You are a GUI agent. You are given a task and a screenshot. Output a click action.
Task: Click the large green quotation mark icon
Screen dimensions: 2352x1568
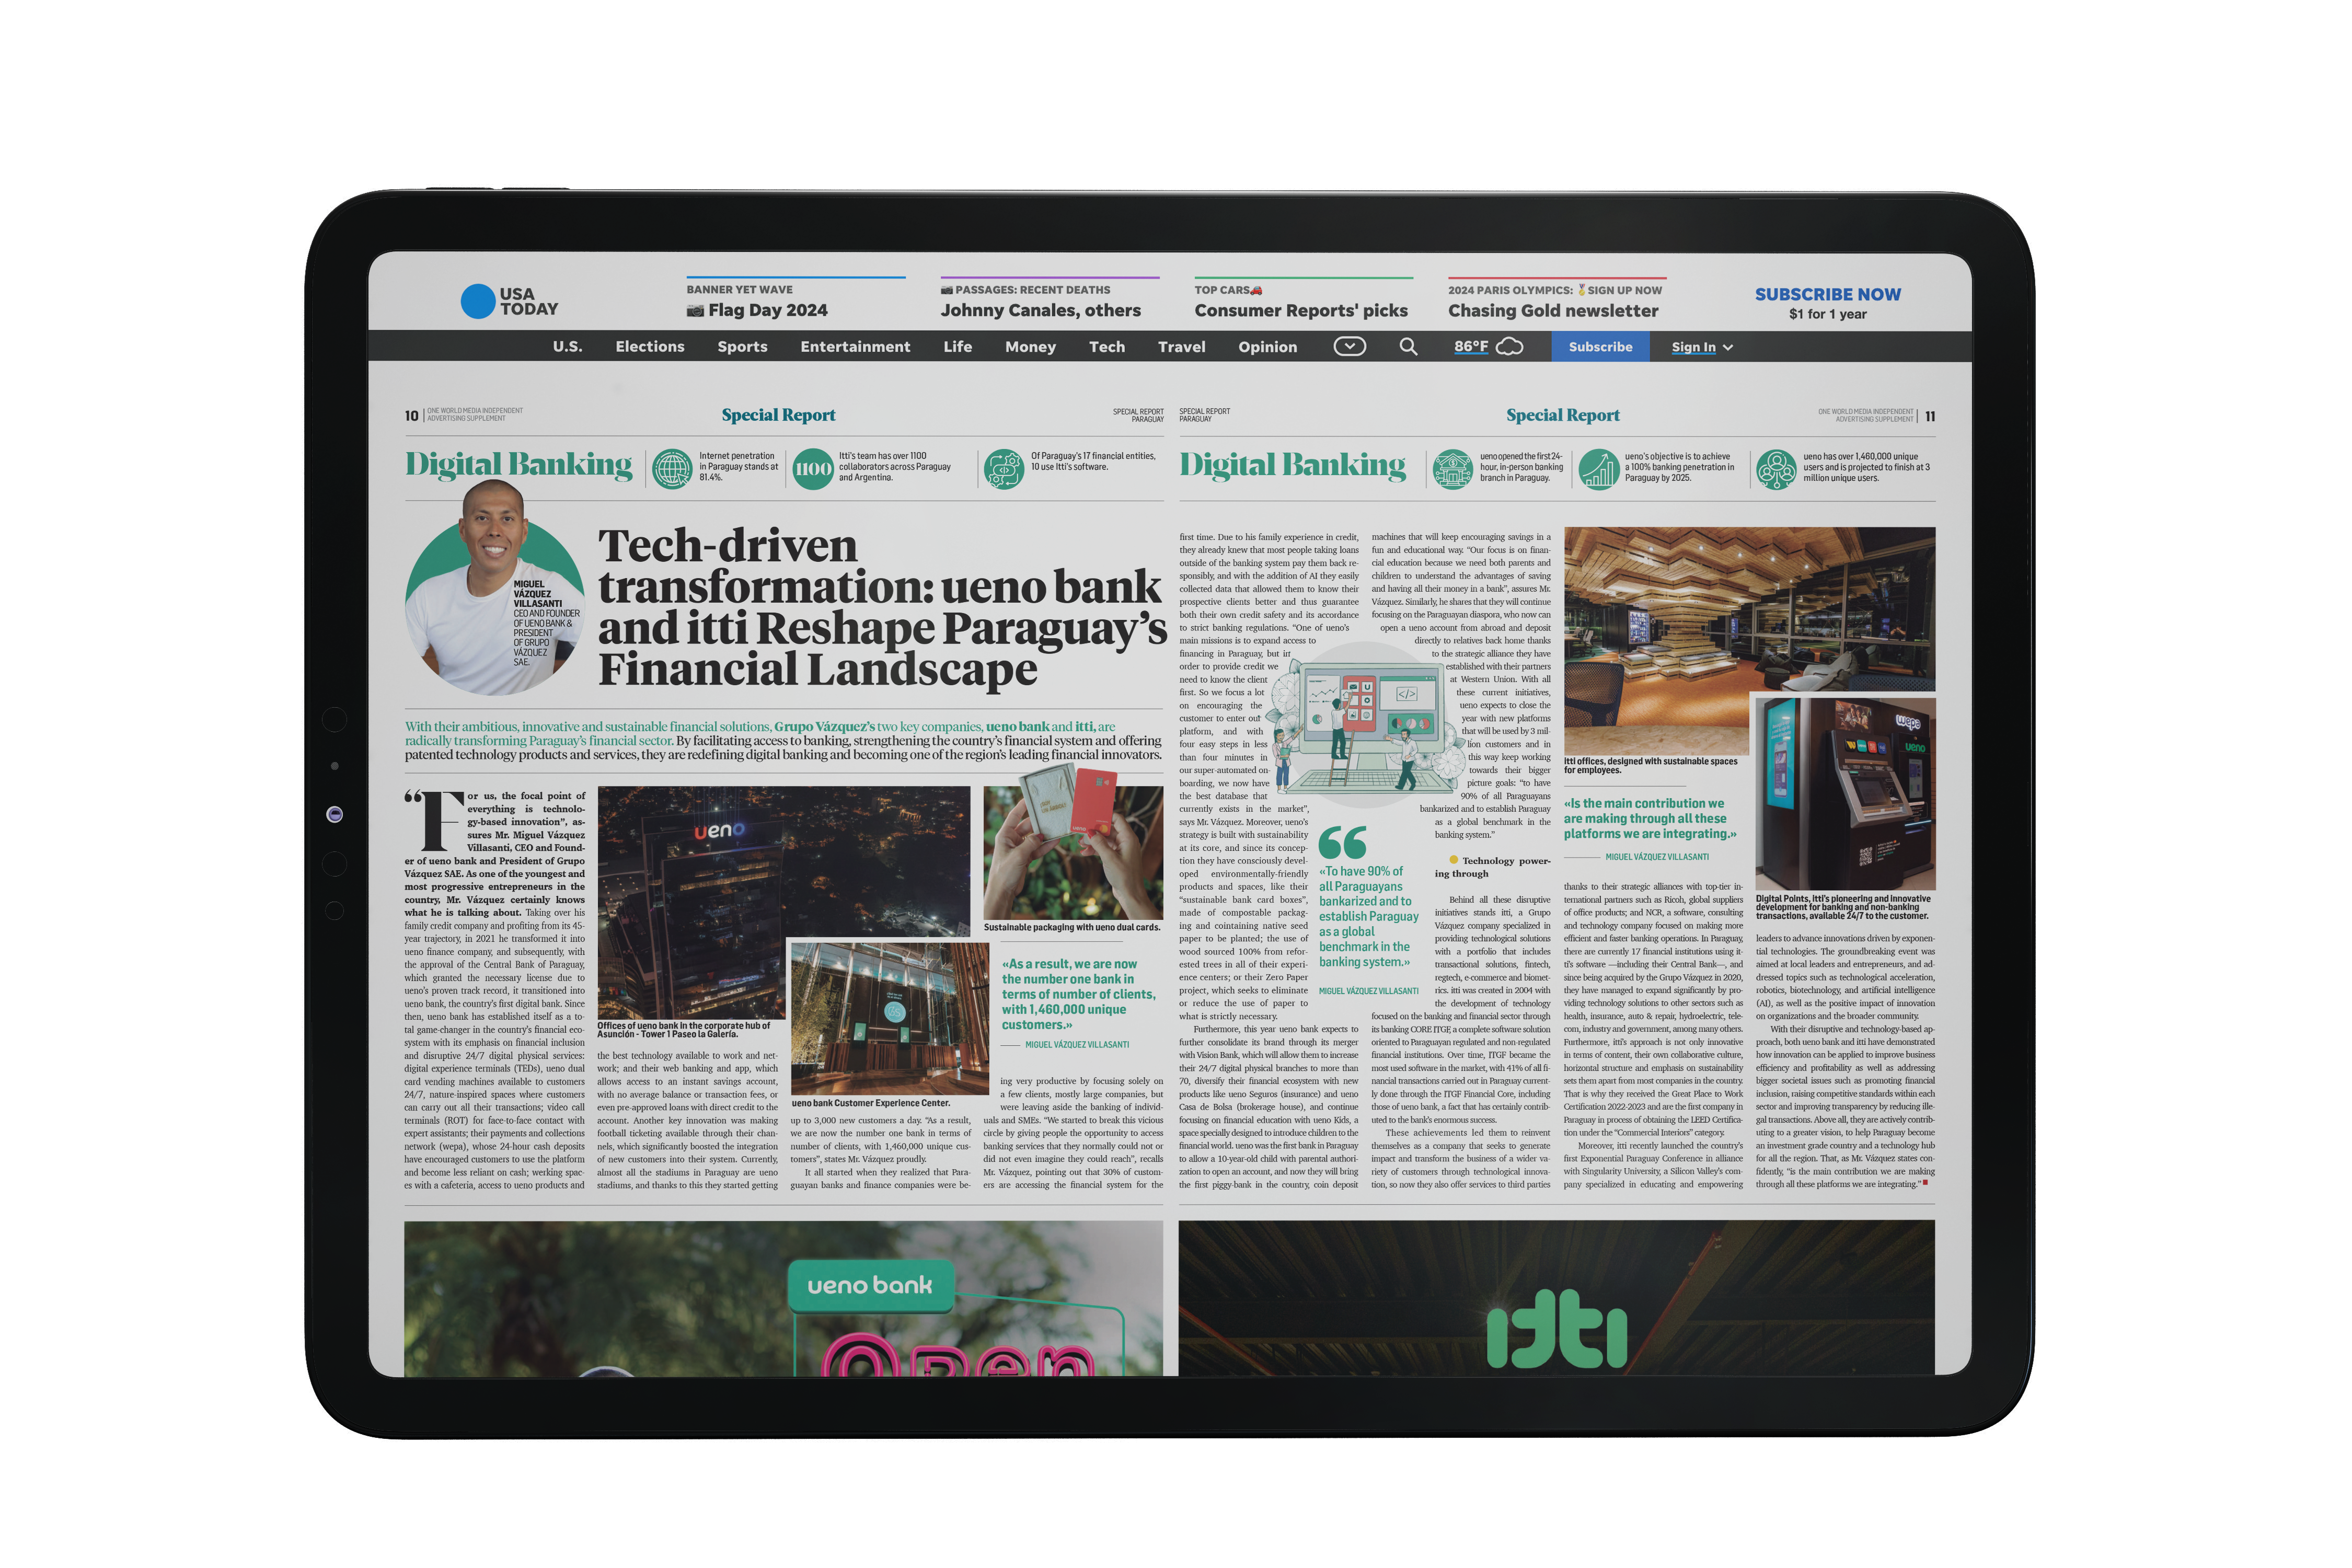(1342, 842)
